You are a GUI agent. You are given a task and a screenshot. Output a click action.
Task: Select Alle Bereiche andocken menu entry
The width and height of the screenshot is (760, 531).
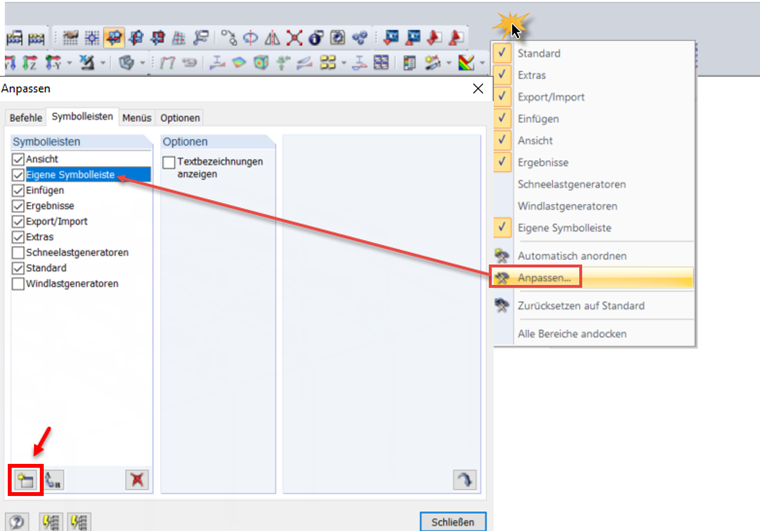click(x=593, y=333)
